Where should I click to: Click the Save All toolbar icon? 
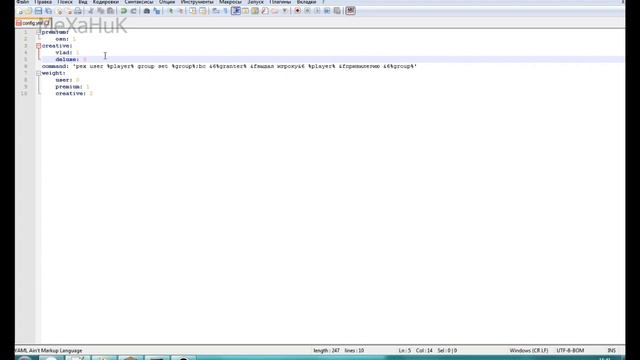pos(48,11)
